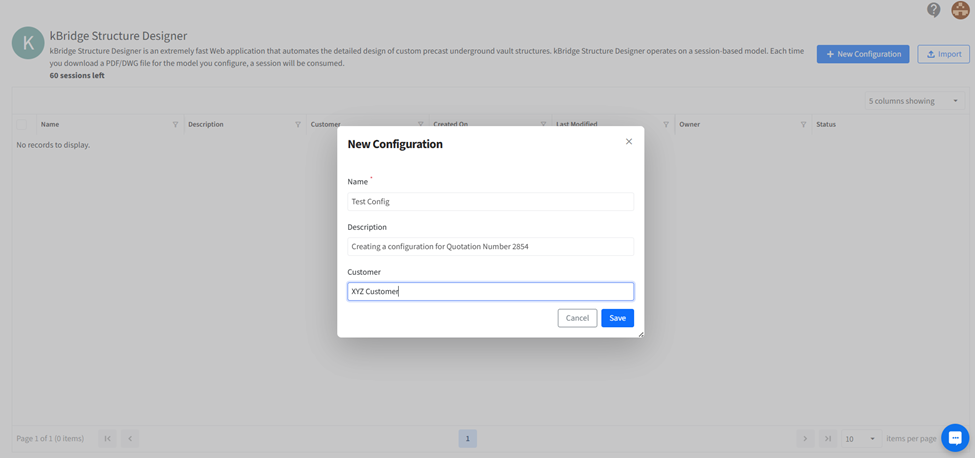Focus the Customer input field
This screenshot has height=458, width=975.
491,291
